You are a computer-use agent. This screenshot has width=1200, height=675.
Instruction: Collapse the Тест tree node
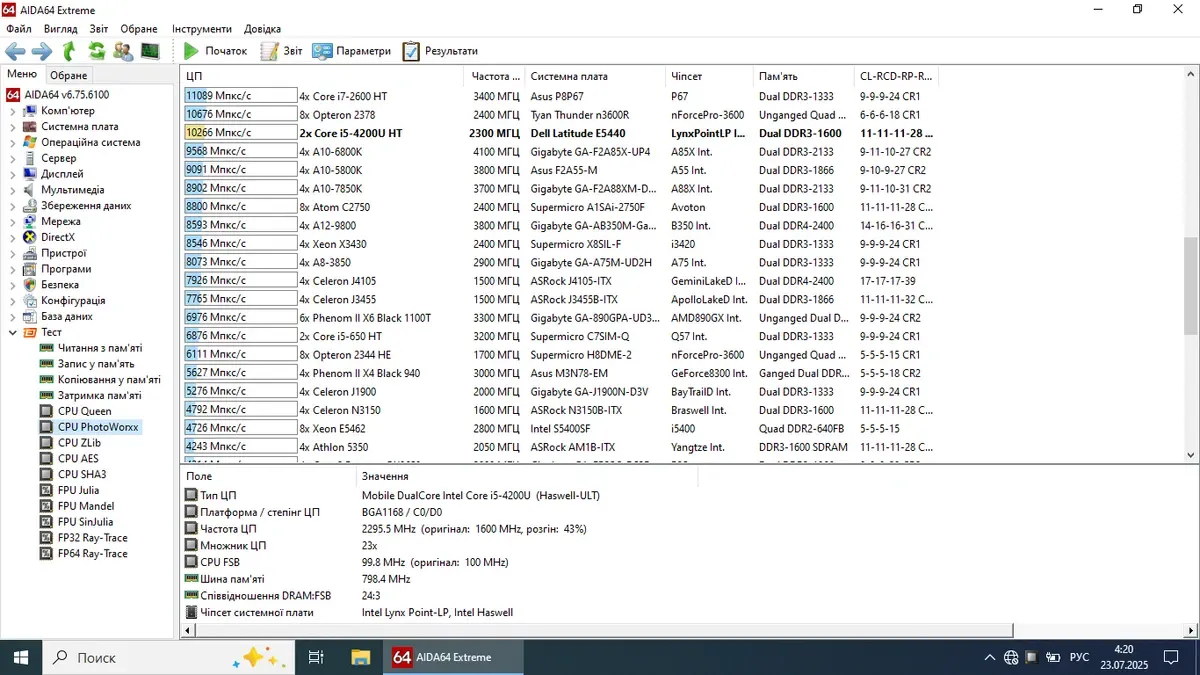(x=12, y=332)
